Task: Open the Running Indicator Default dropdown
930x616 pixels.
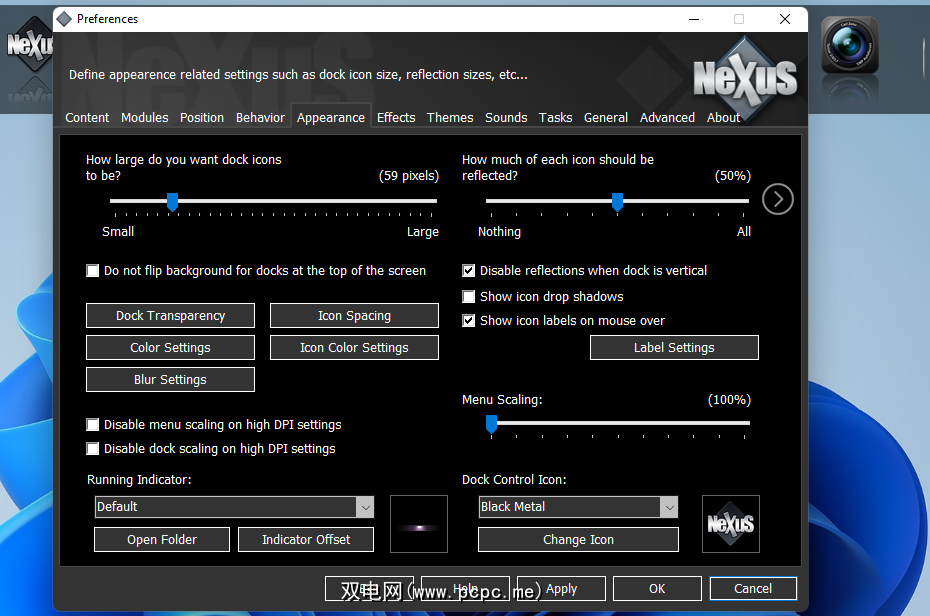Action: [x=234, y=507]
